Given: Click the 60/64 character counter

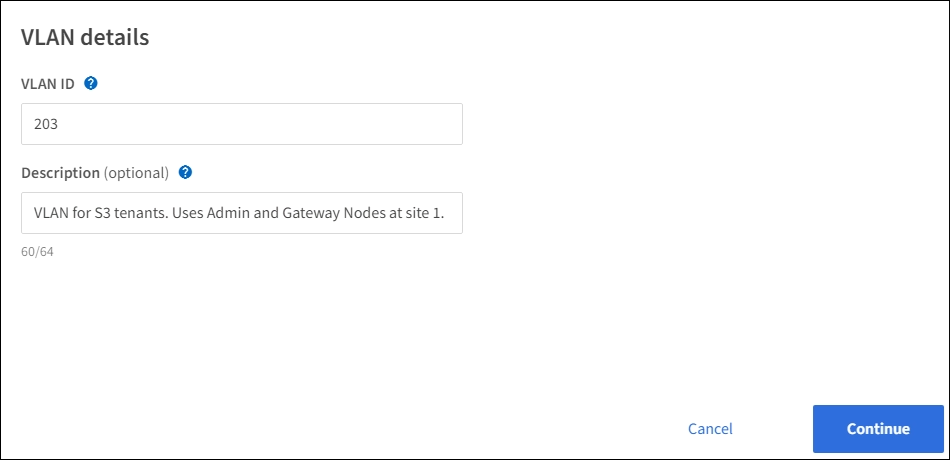Looking at the screenshot, I should coord(37,252).
